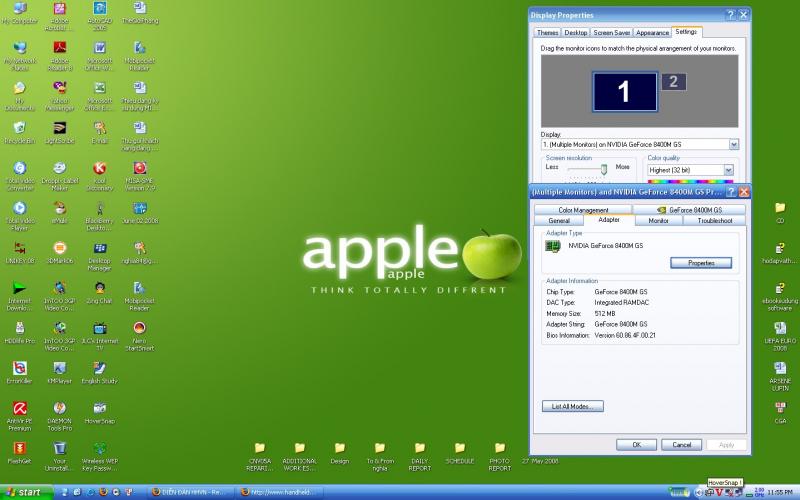Image resolution: width=800 pixels, height=500 pixels.
Task: Switch to the Troubleshoot tab
Action: tap(714, 220)
